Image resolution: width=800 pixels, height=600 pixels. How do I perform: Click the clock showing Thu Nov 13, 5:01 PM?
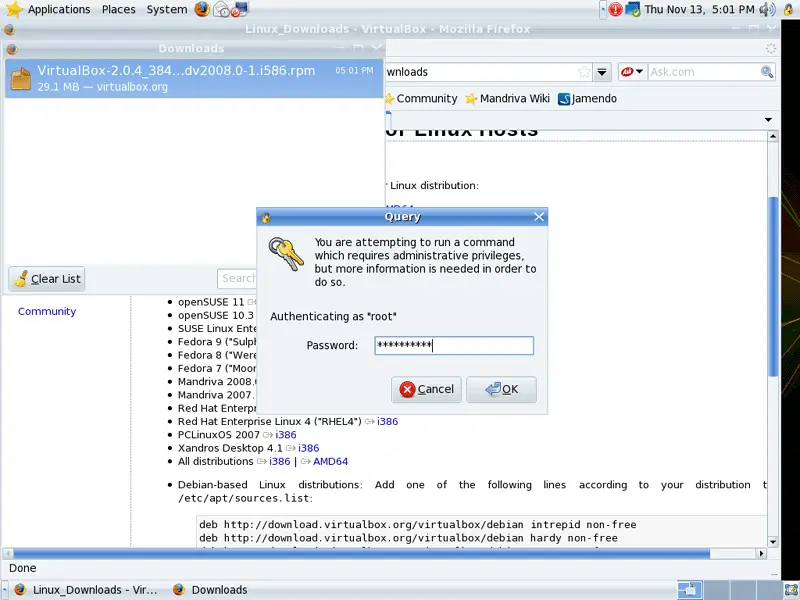point(699,9)
